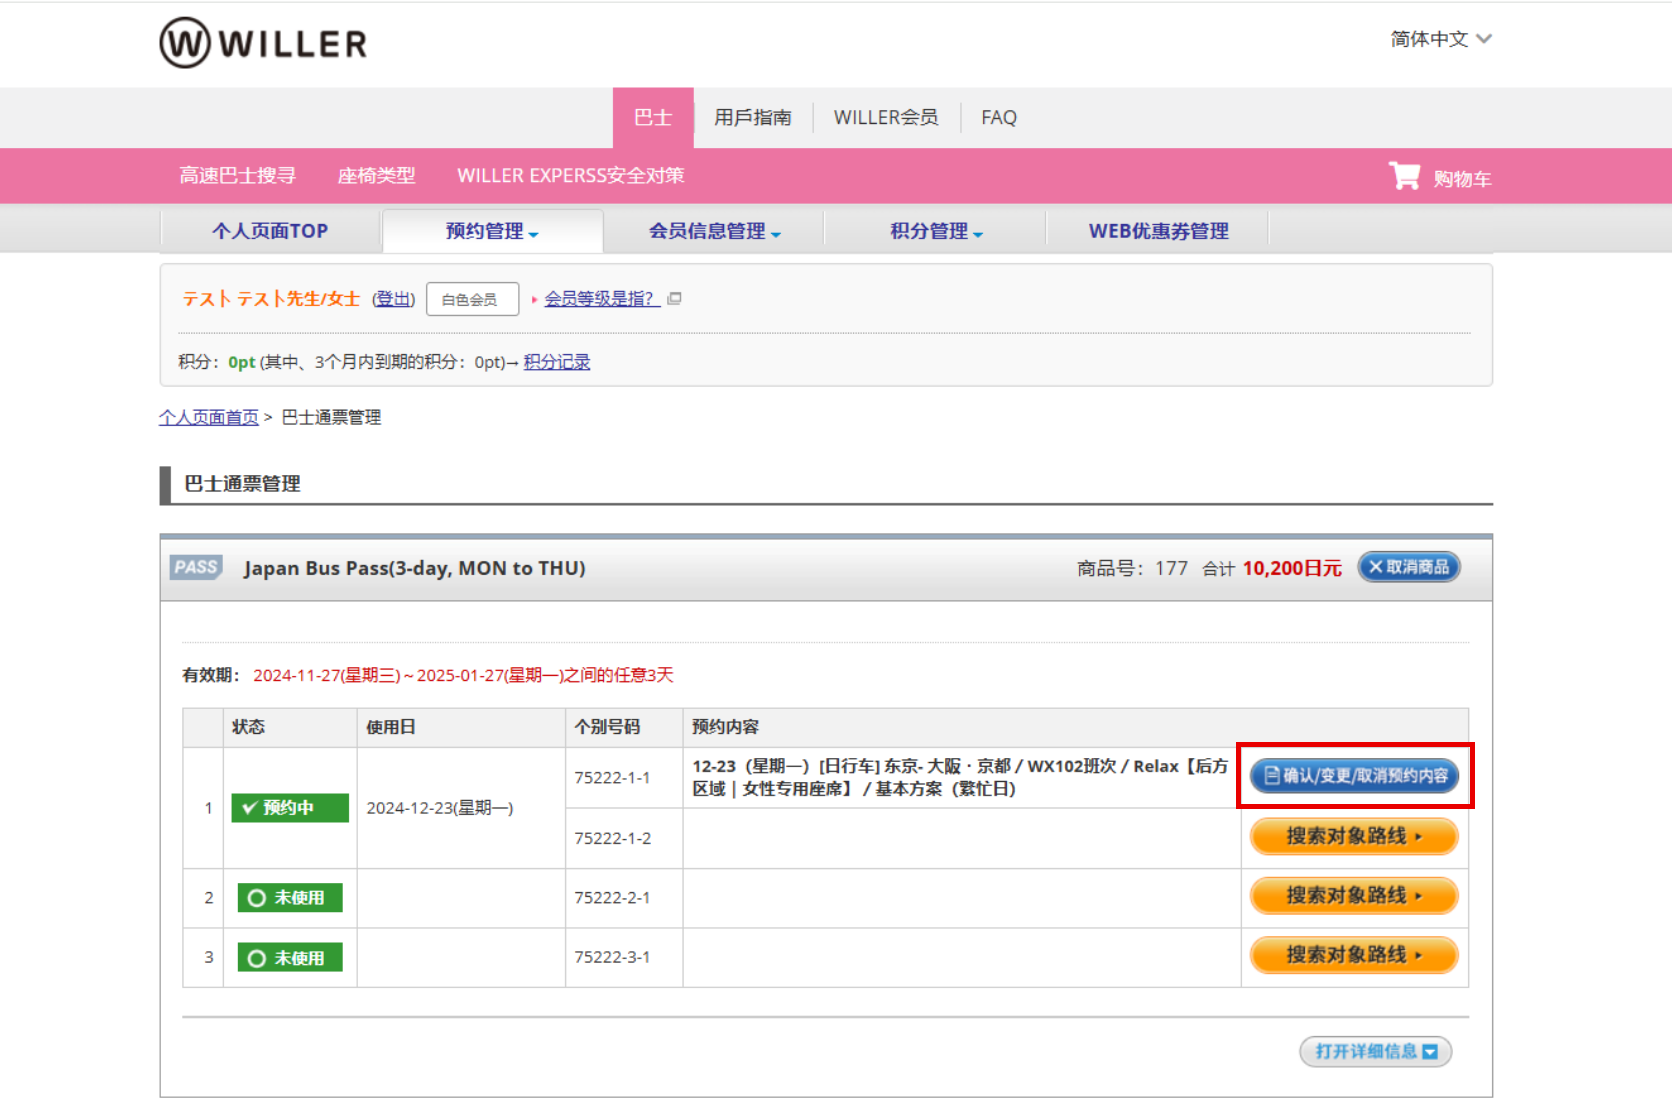Go to 个人页面TOP
This screenshot has height=1120, width=1672.
[270, 231]
